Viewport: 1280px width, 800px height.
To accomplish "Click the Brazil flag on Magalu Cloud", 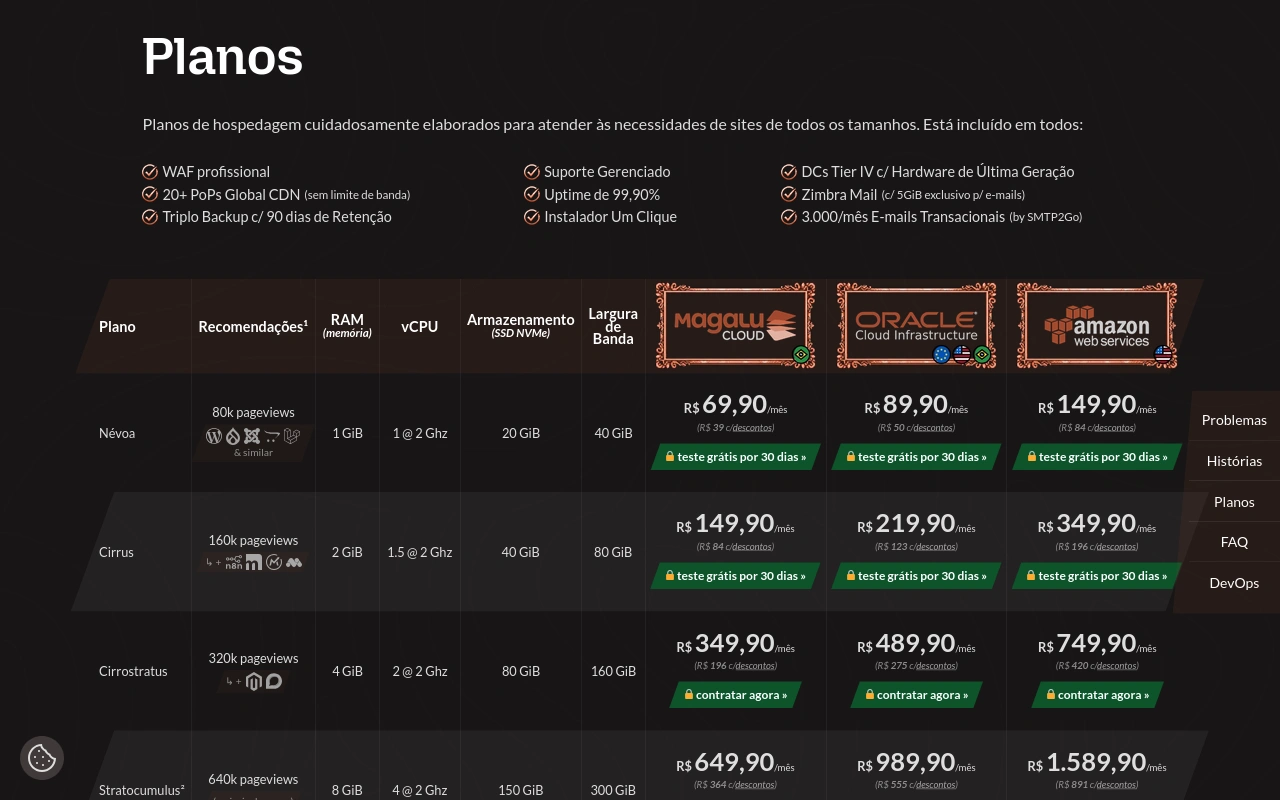I will 801,355.
